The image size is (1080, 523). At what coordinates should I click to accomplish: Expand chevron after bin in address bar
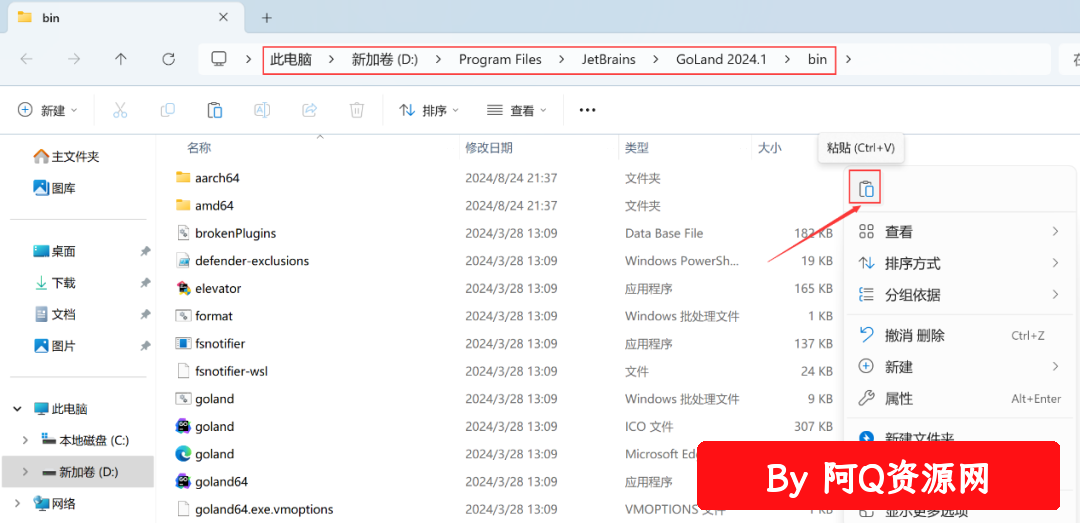849,59
